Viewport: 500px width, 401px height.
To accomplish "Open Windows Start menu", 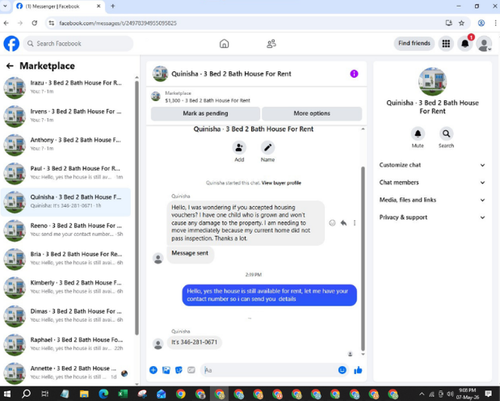I will [7, 394].
